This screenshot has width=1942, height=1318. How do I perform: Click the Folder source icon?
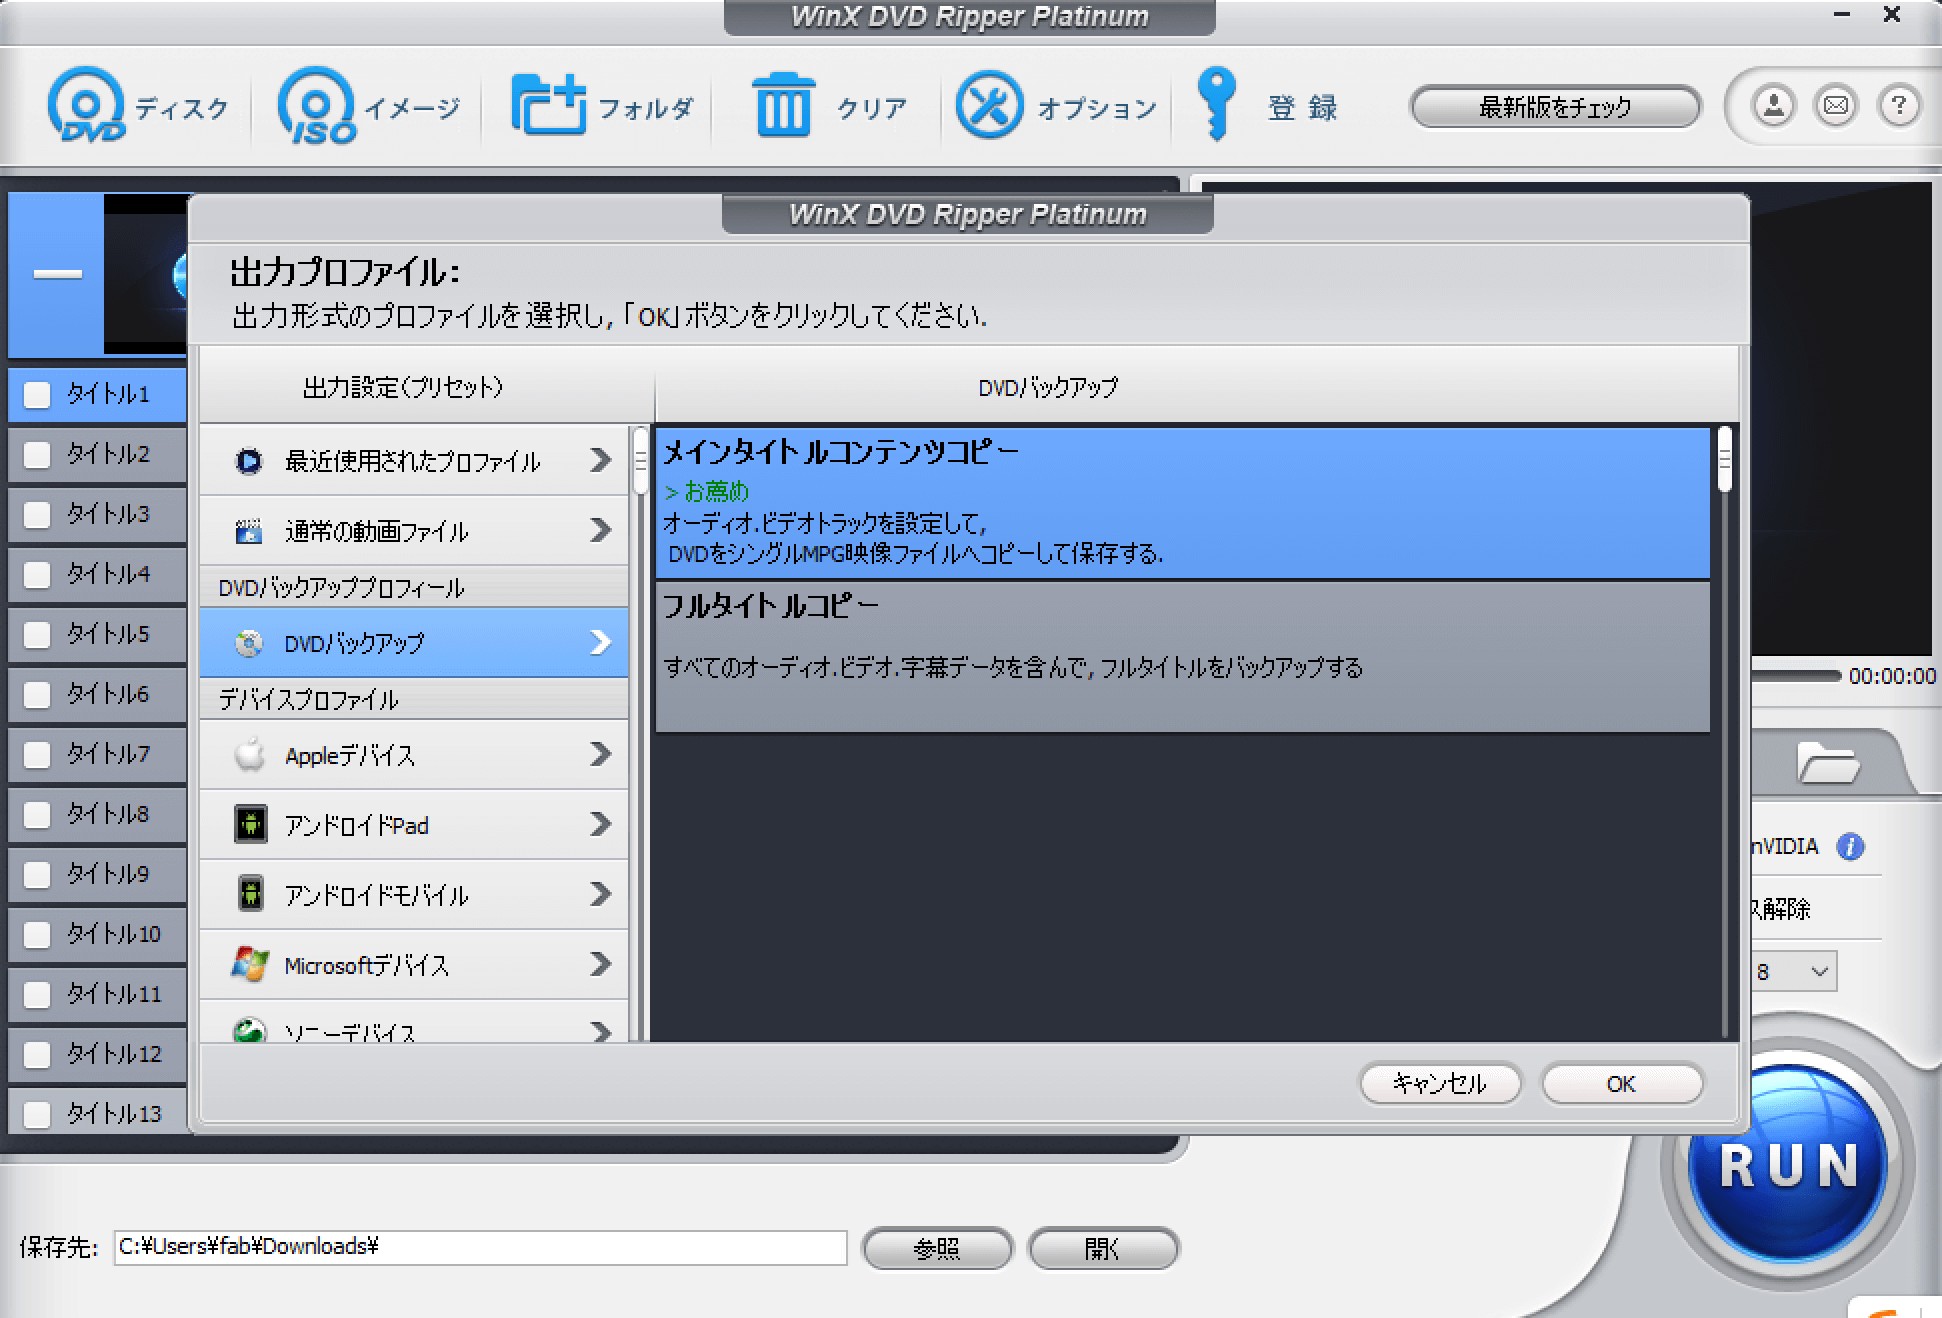(548, 104)
